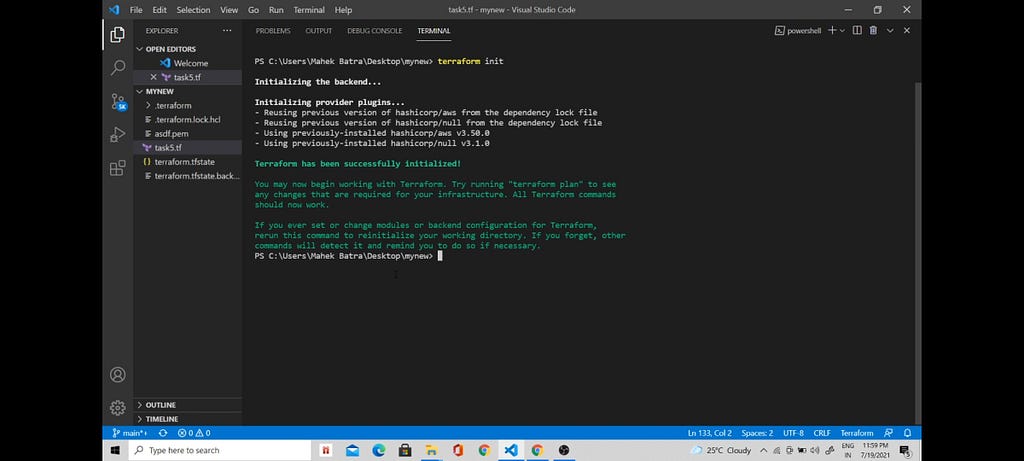Open the Manage gear icon

point(118,408)
